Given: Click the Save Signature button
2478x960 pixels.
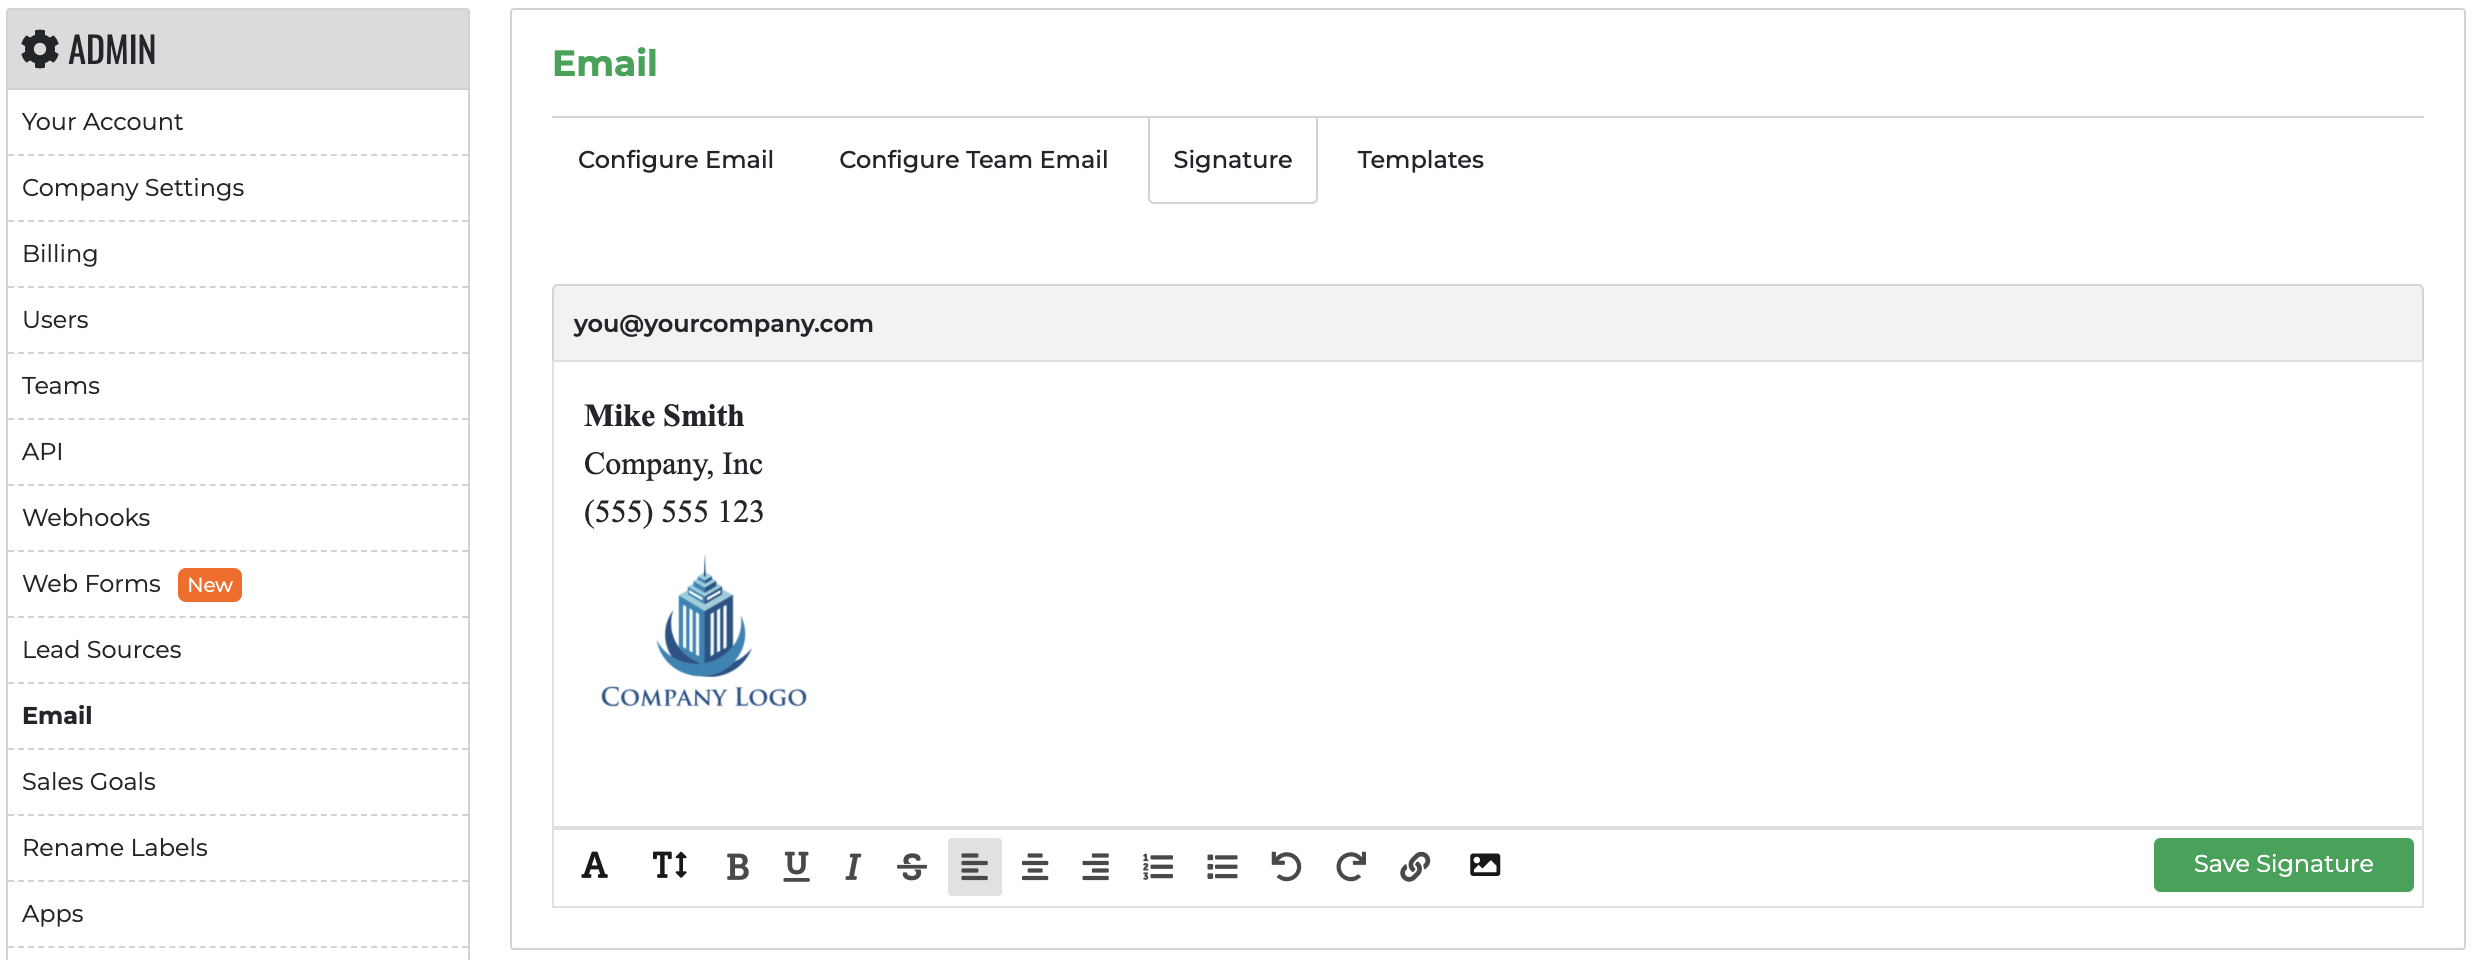Looking at the screenshot, I should [2283, 864].
